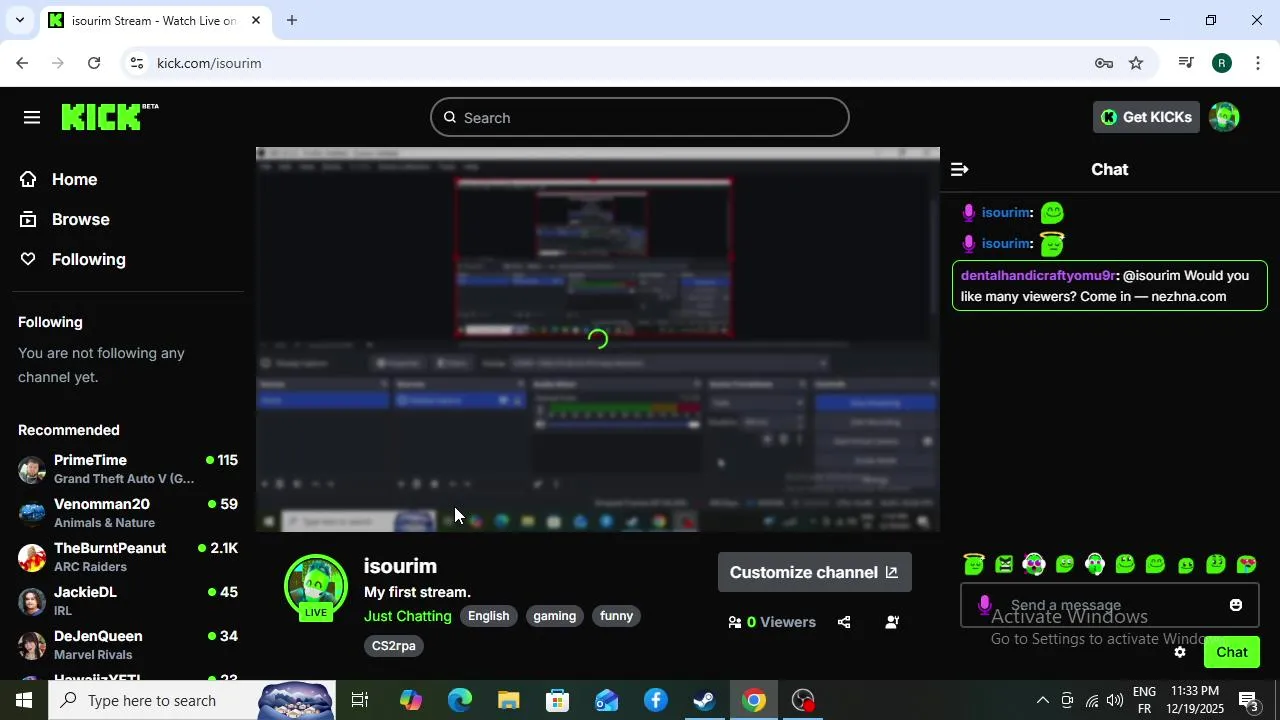This screenshot has width=1280, height=720.
Task: Click the live stream video player
Action: 598,340
